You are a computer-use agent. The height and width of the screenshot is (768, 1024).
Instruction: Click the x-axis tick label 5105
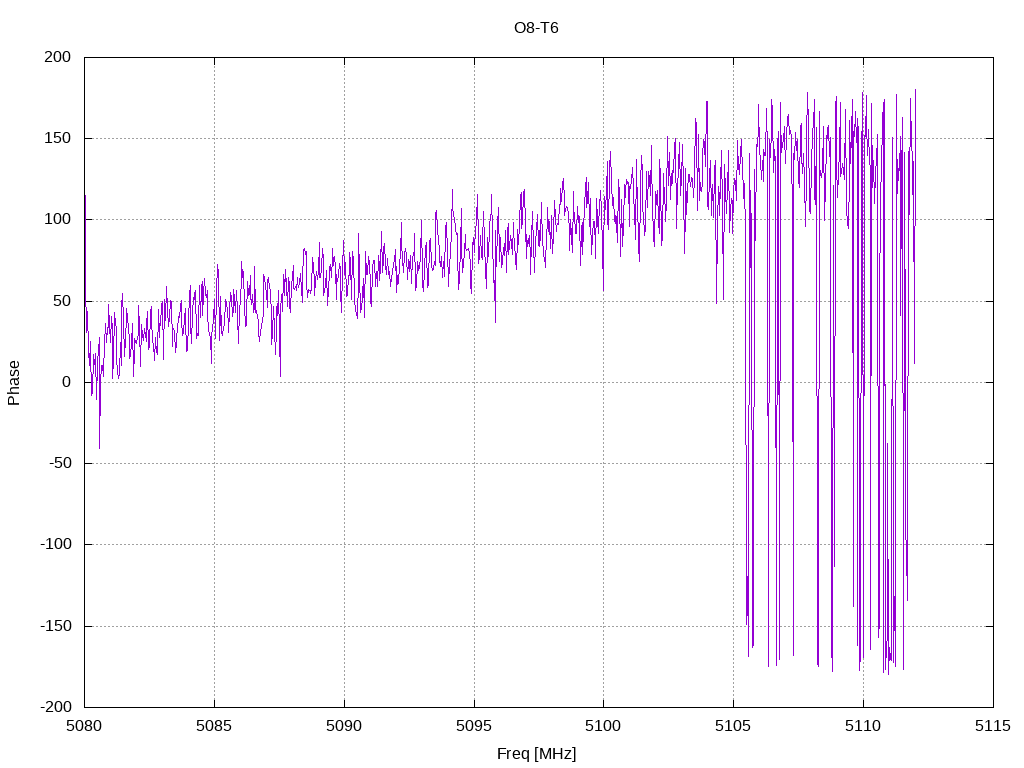[733, 726]
